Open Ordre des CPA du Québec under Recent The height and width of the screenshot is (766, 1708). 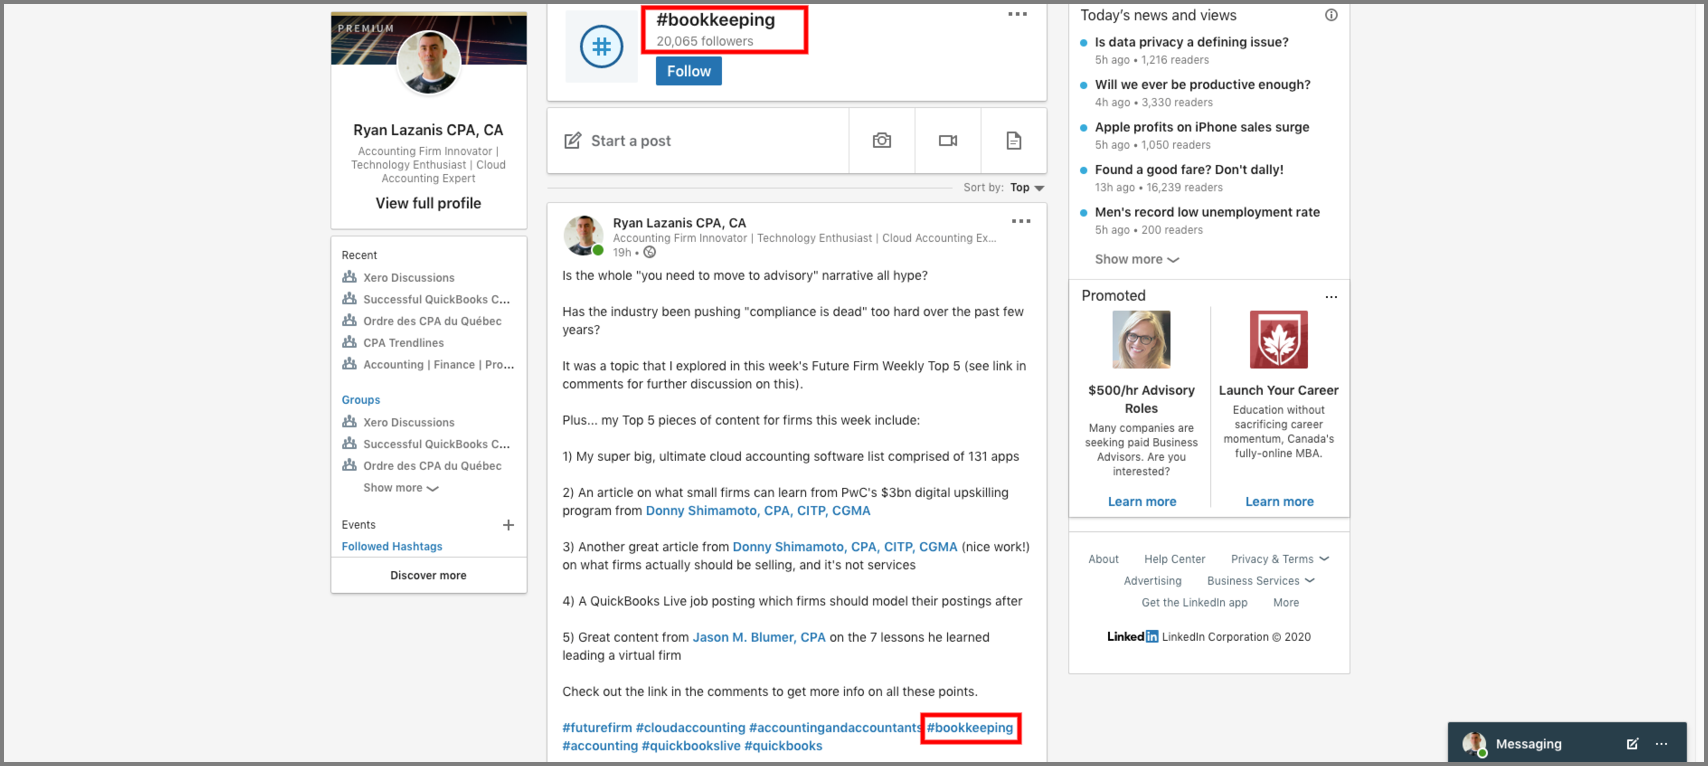(432, 321)
